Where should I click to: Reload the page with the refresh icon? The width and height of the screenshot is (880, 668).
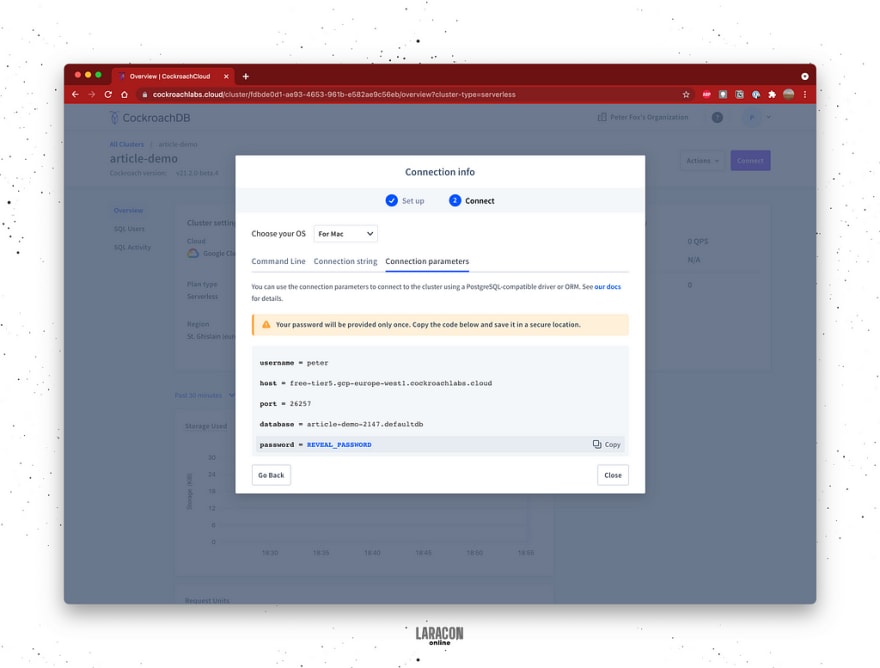click(108, 94)
